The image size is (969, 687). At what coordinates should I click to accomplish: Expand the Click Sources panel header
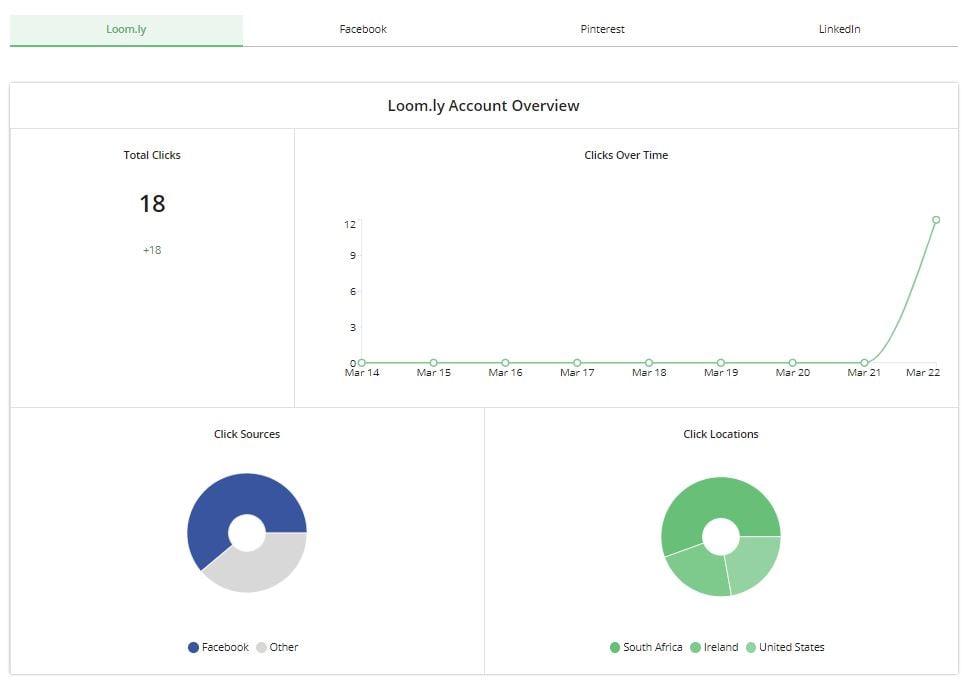247,434
